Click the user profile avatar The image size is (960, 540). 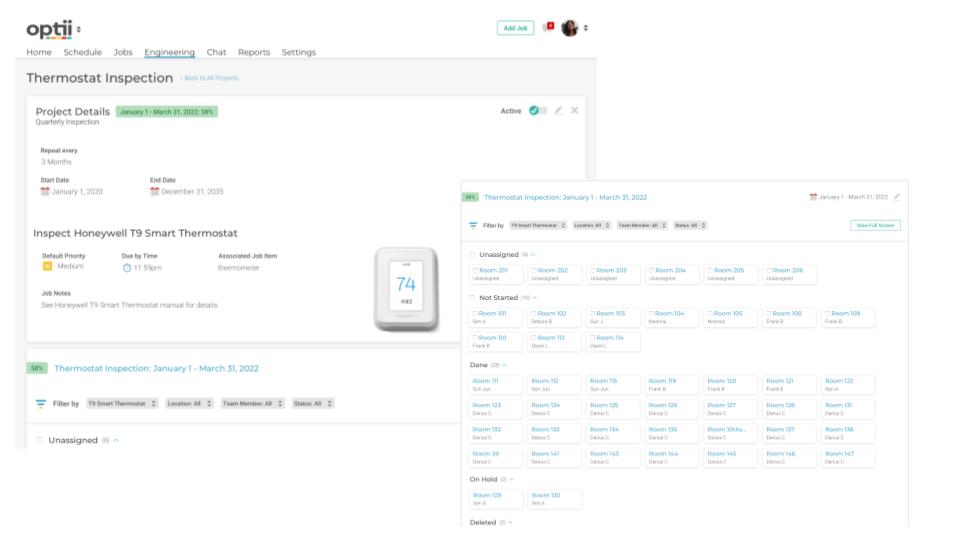[x=569, y=28]
